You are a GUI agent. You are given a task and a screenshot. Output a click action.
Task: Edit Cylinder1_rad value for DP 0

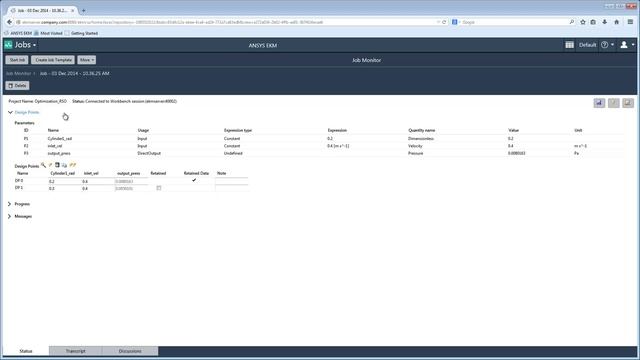tap(64, 181)
